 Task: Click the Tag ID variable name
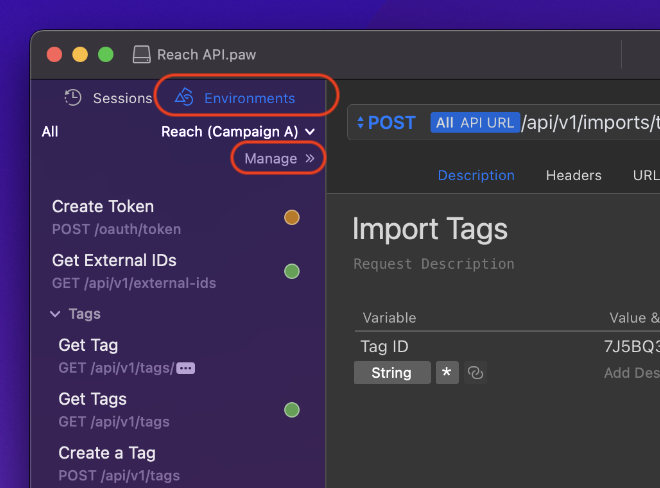pos(385,347)
